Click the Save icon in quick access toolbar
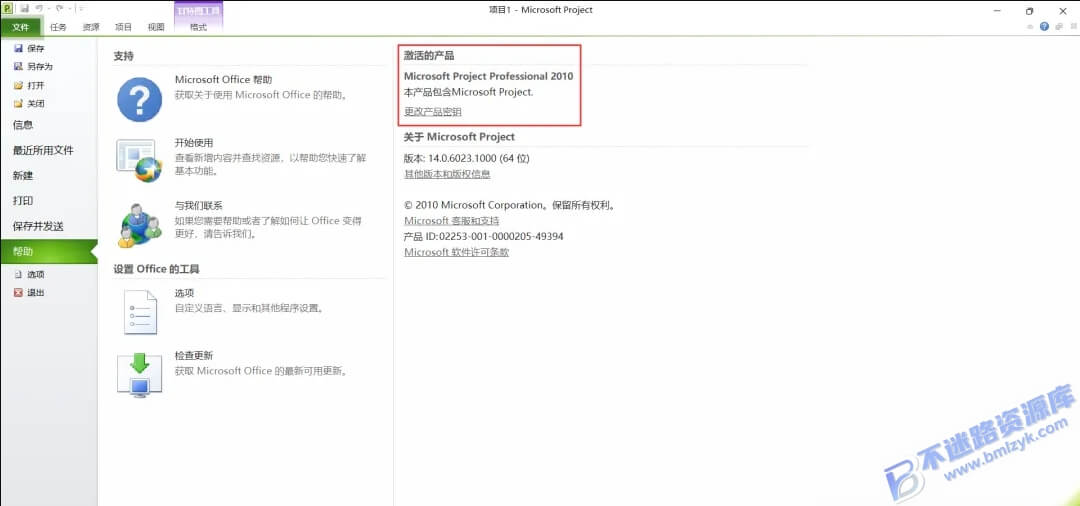The height and width of the screenshot is (506, 1080). (x=24, y=8)
